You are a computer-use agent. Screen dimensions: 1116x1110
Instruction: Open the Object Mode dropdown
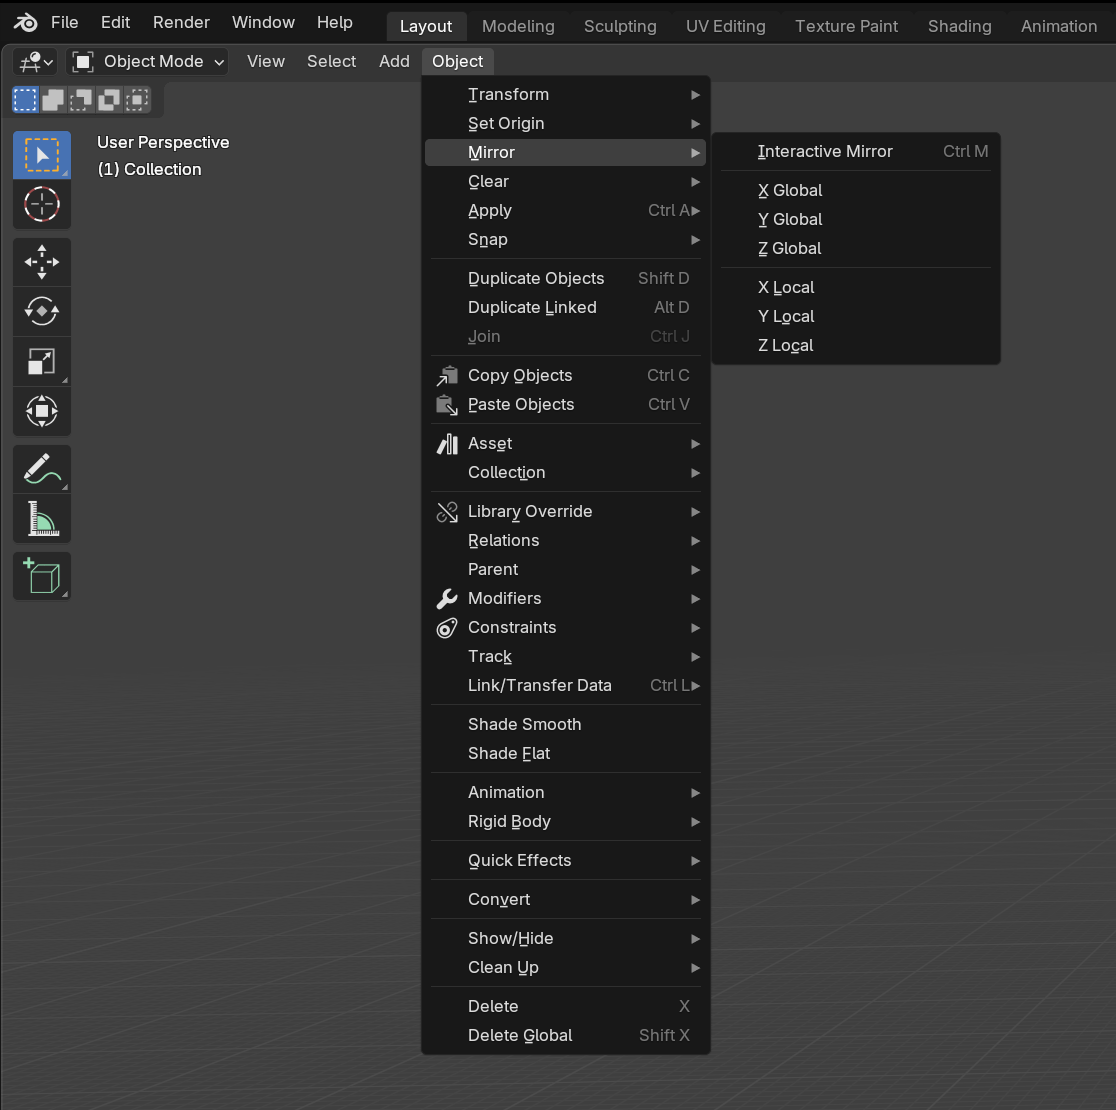[x=148, y=62]
